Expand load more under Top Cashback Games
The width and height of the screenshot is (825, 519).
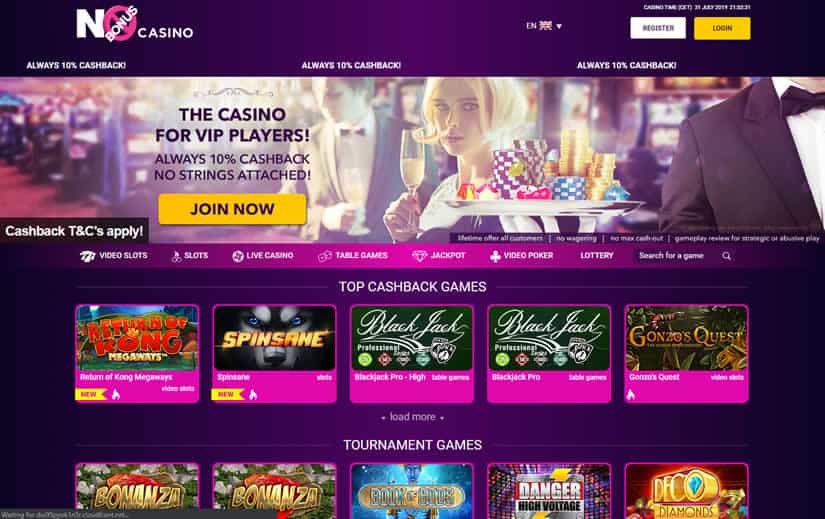pyautogui.click(x=412, y=417)
